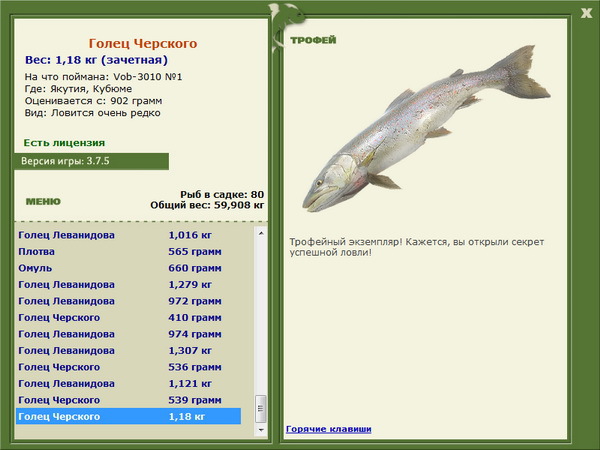Click the Версия игры: 3.7.5 bar

tap(91, 161)
